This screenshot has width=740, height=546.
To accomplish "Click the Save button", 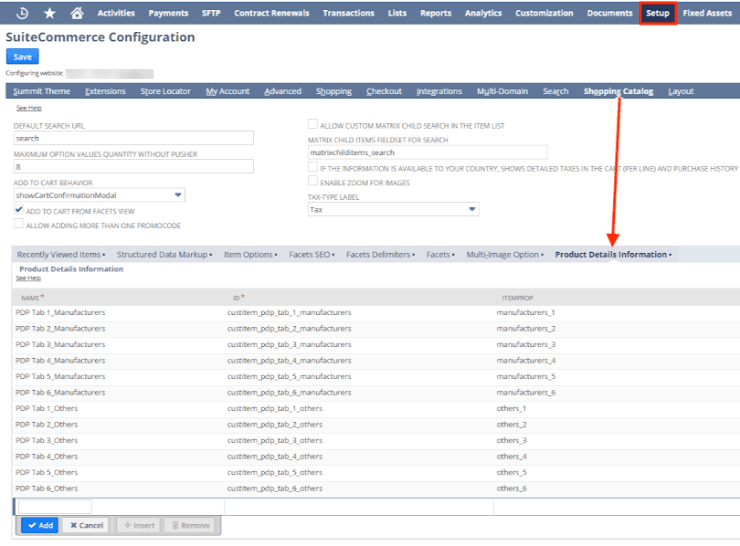I will 22,57.
